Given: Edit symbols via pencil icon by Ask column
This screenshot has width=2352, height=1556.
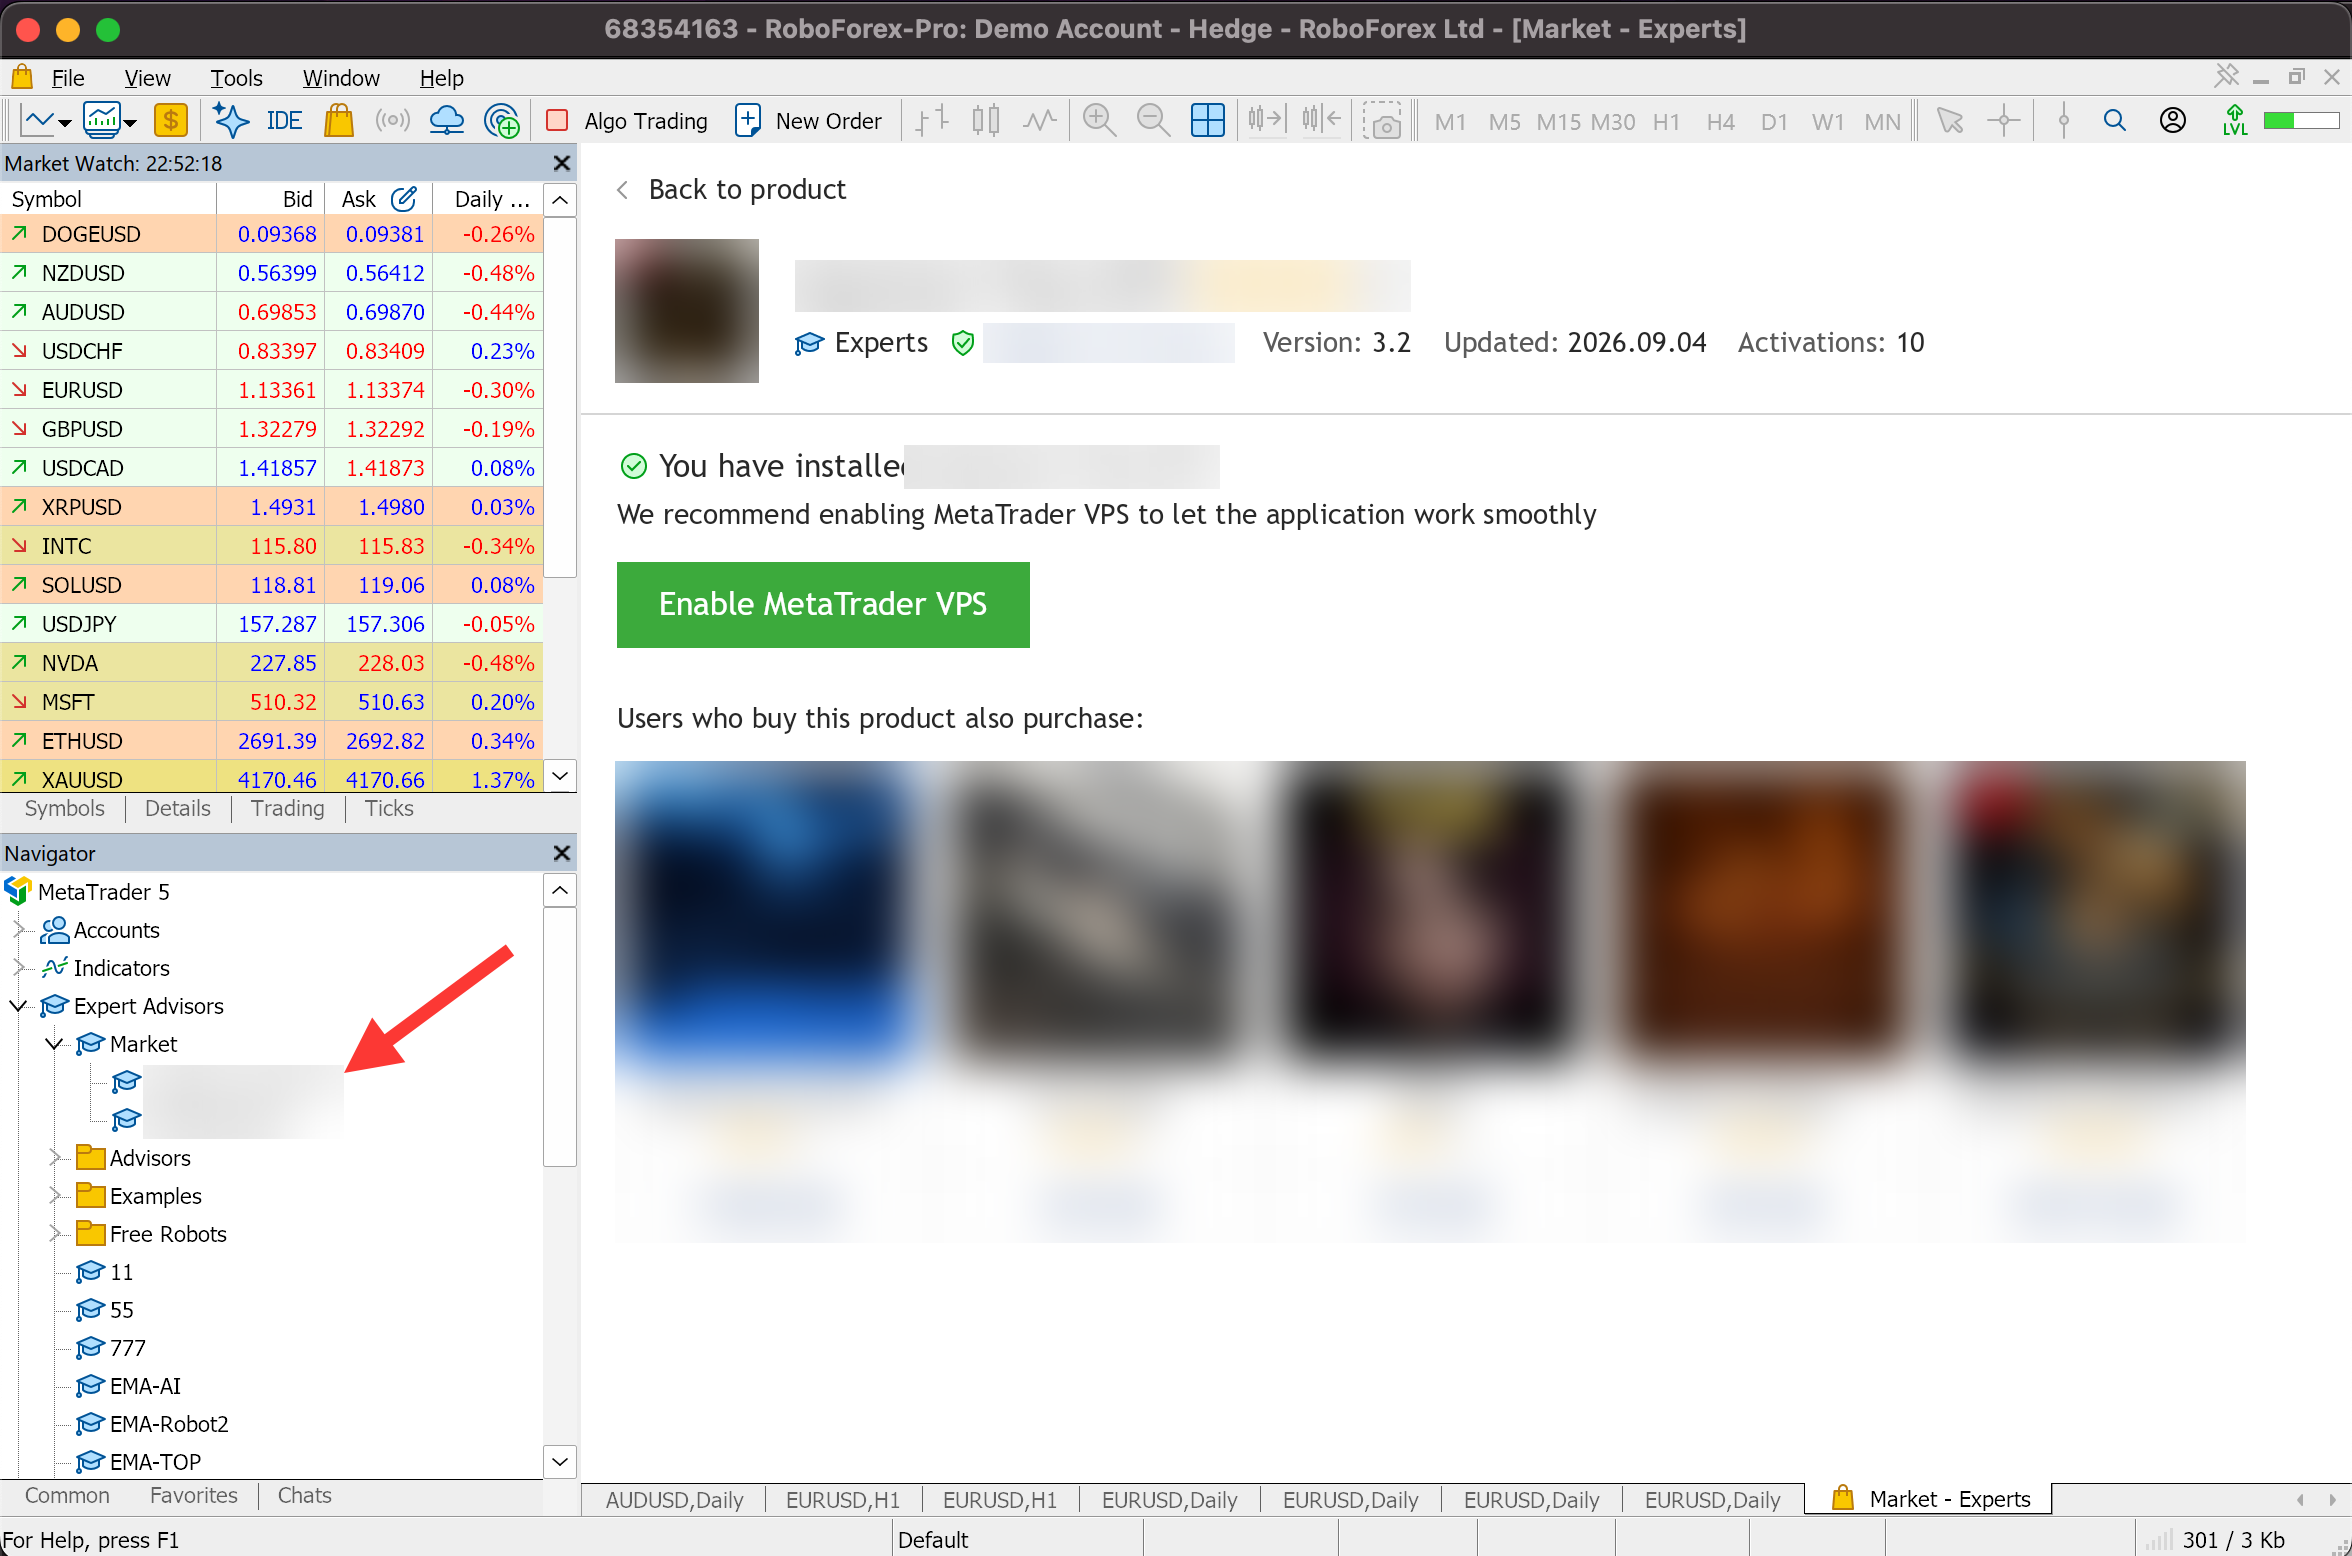Looking at the screenshot, I should coord(403,199).
